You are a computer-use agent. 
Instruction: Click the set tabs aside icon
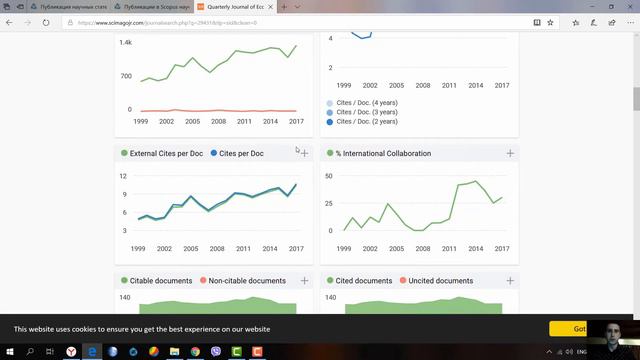20,7
